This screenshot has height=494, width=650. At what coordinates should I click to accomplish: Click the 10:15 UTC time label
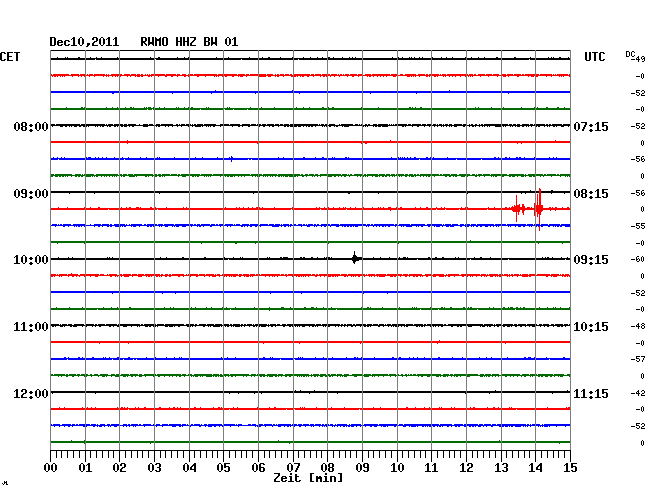point(591,327)
